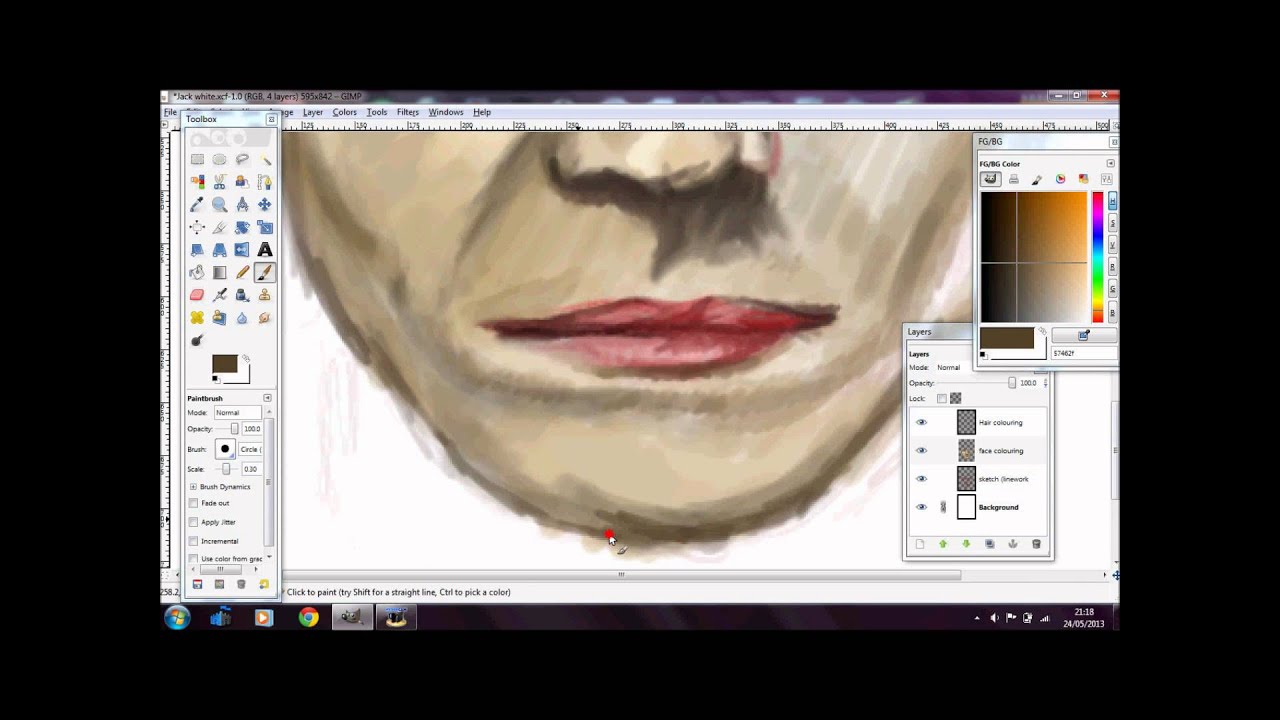Select the Free Select lasso tool

click(x=242, y=159)
